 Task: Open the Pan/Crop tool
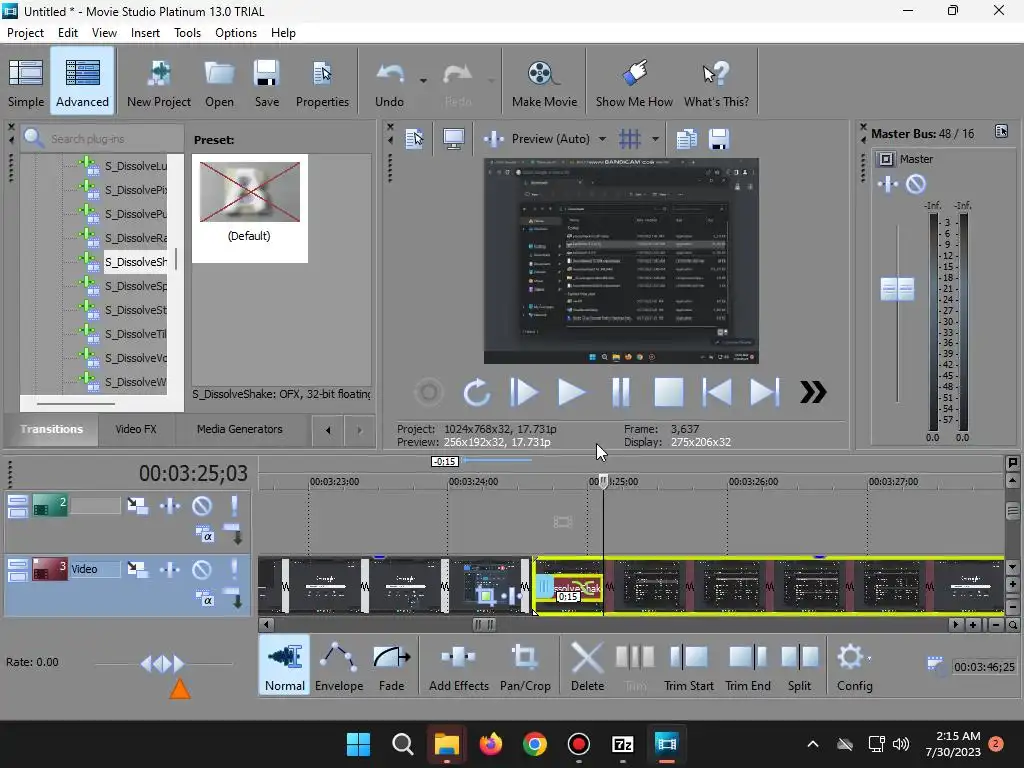click(x=525, y=667)
